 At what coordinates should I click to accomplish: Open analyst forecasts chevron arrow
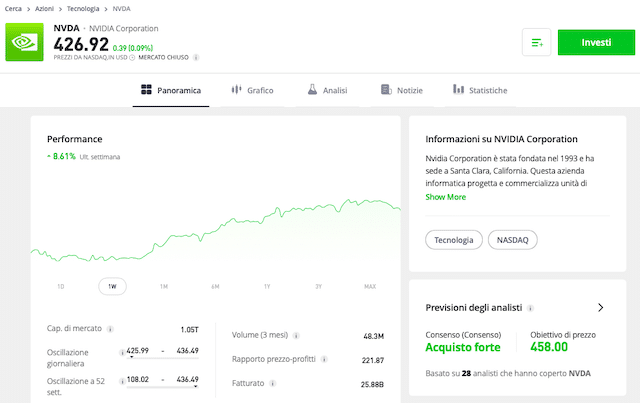pyautogui.click(x=600, y=307)
